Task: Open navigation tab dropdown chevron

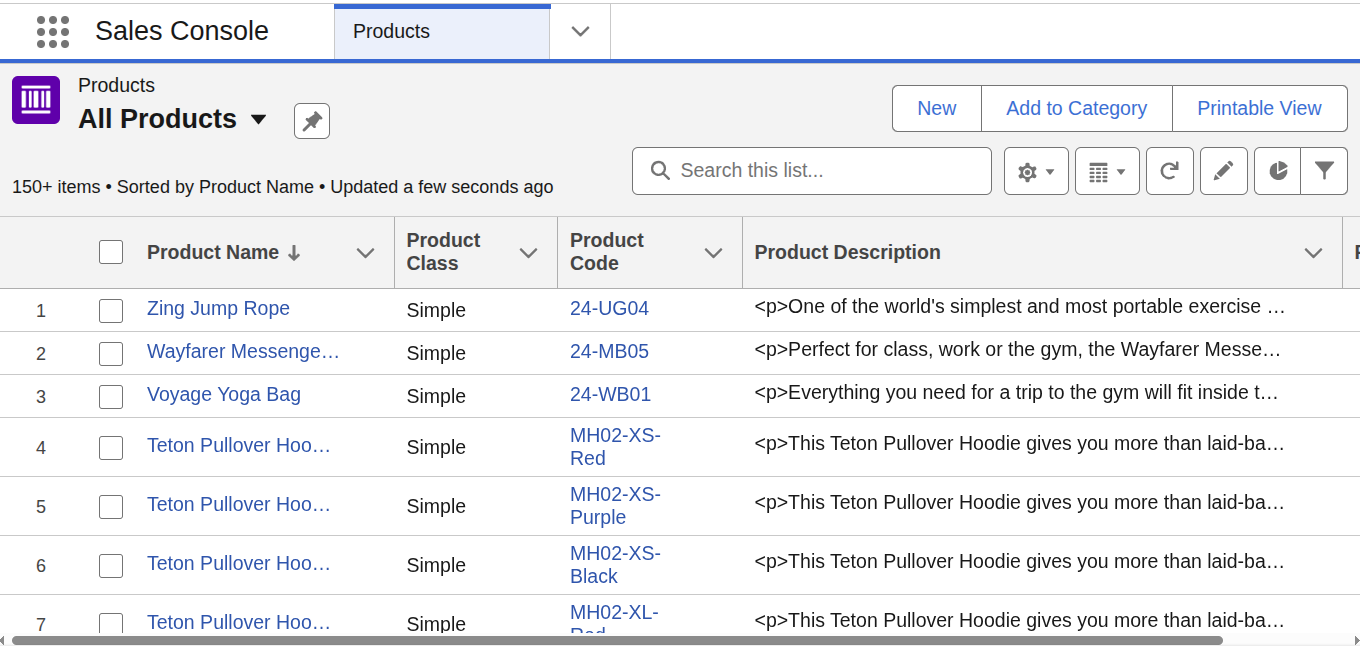Action: coord(580,31)
